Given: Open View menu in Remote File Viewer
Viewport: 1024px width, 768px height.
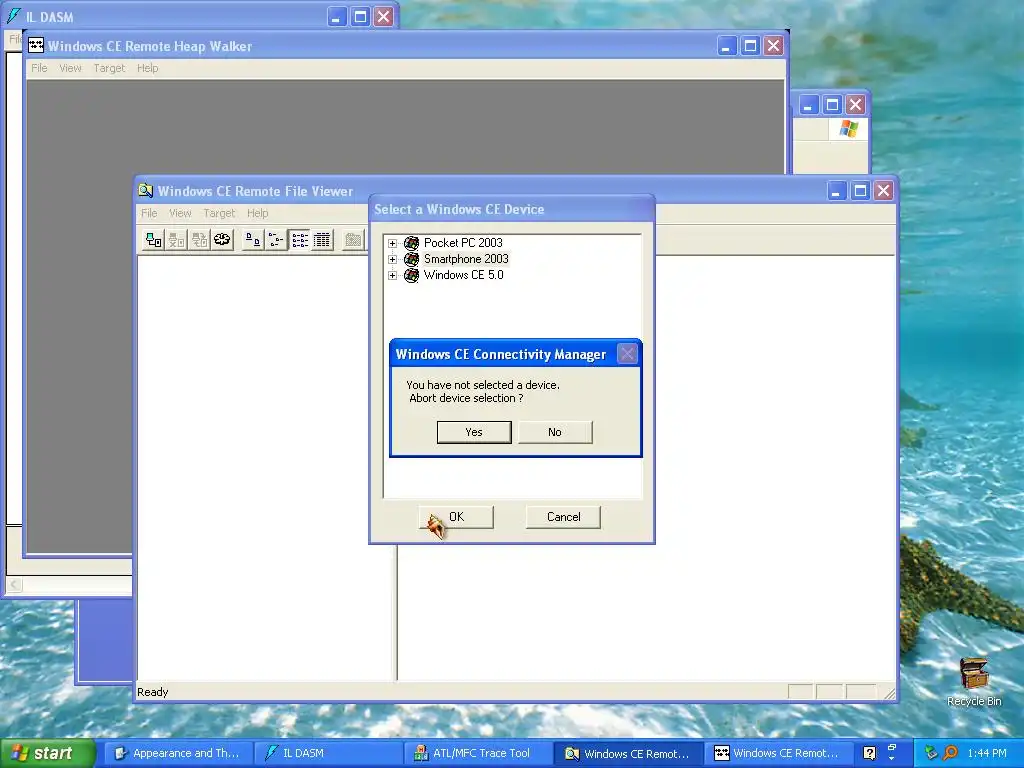Looking at the screenshot, I should click(x=180, y=213).
